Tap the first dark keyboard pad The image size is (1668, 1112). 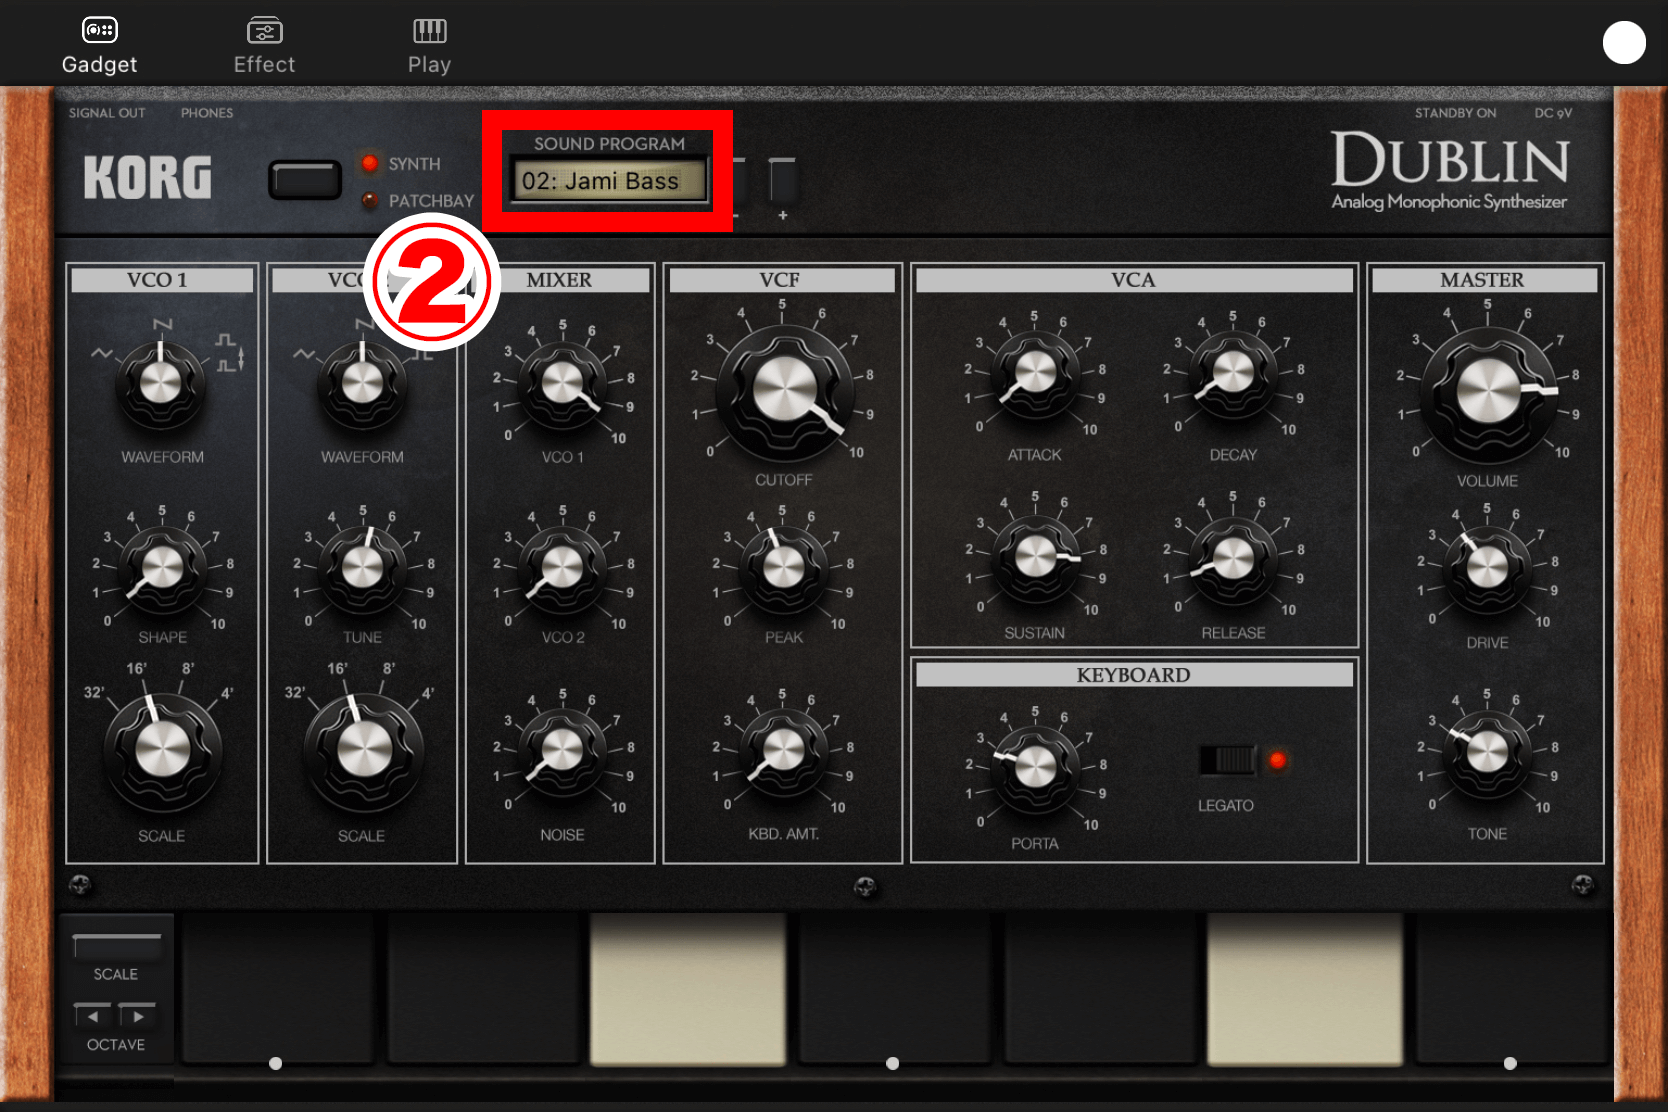click(x=276, y=988)
